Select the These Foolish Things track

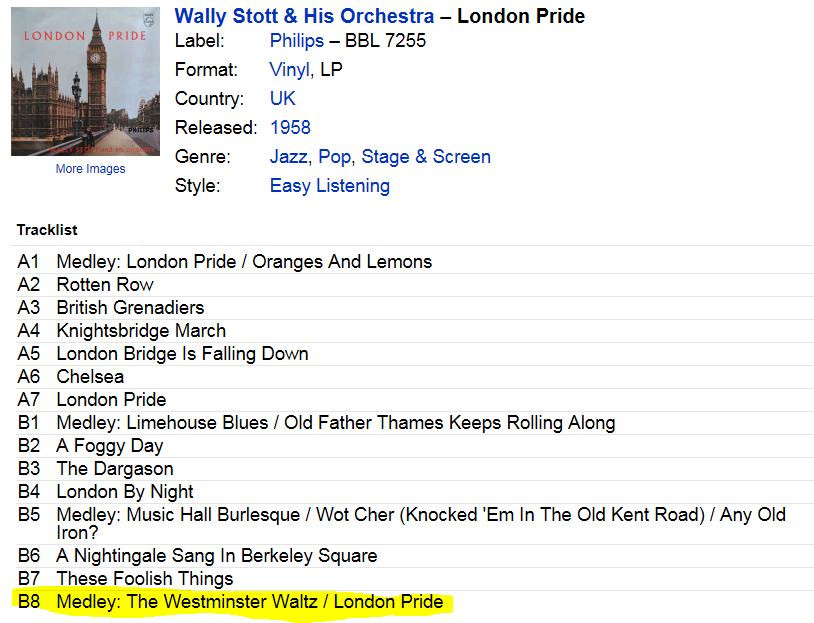click(145, 579)
